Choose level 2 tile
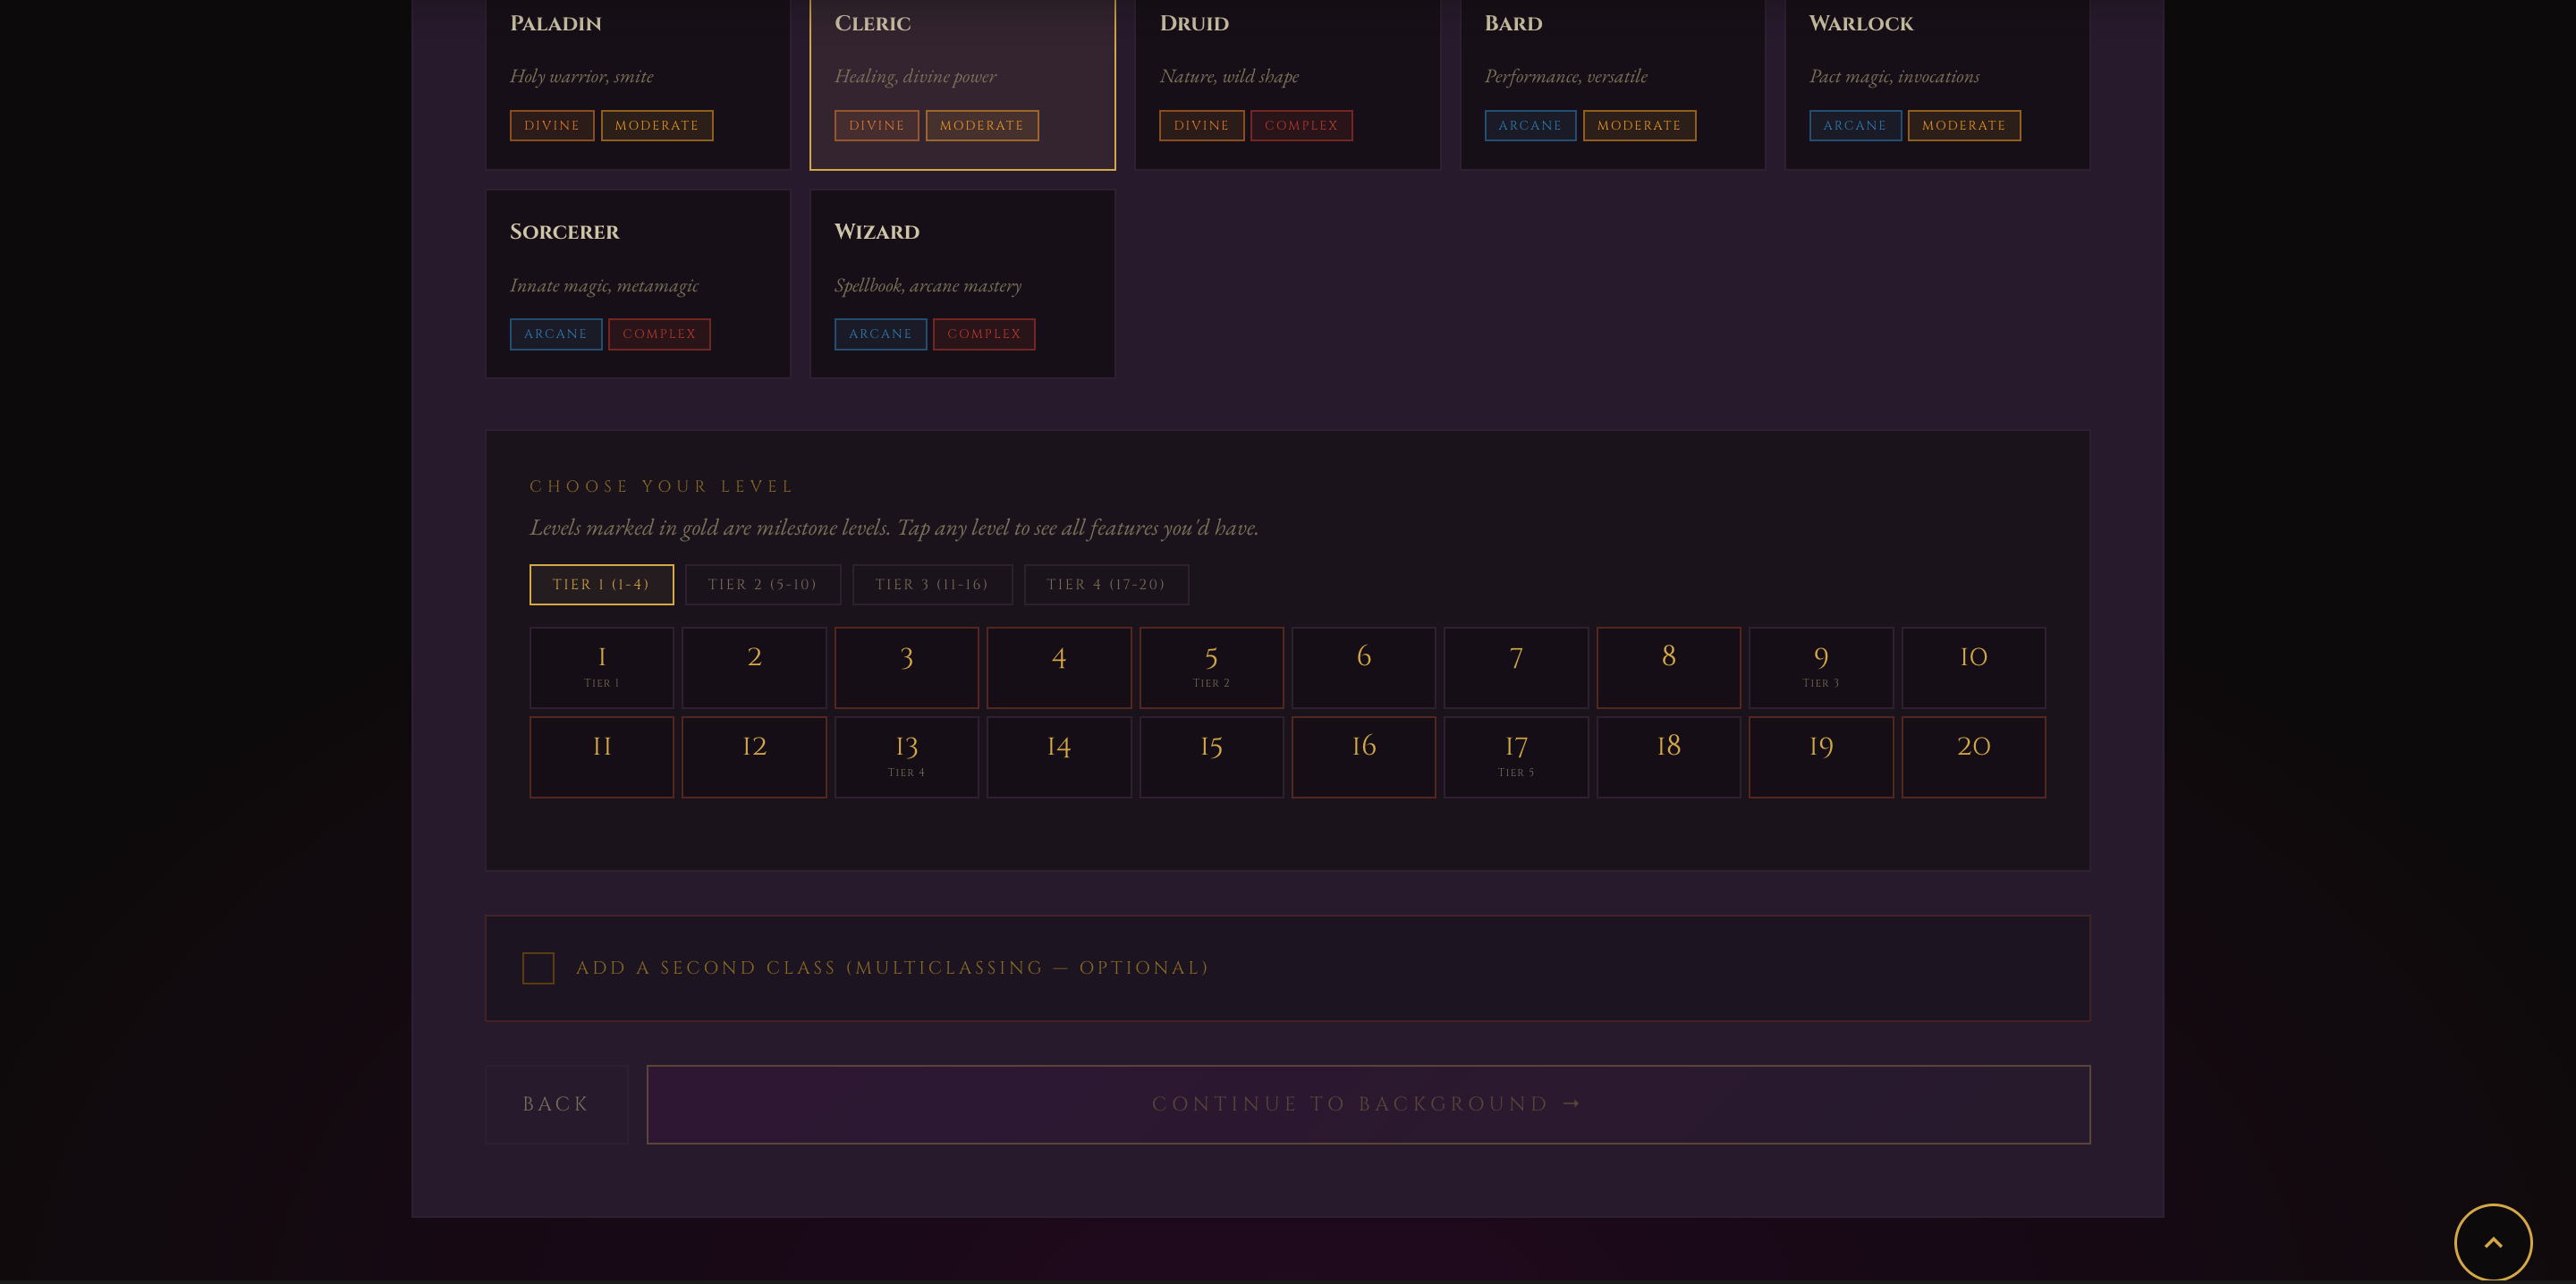Image resolution: width=2576 pixels, height=1284 pixels. (754, 668)
